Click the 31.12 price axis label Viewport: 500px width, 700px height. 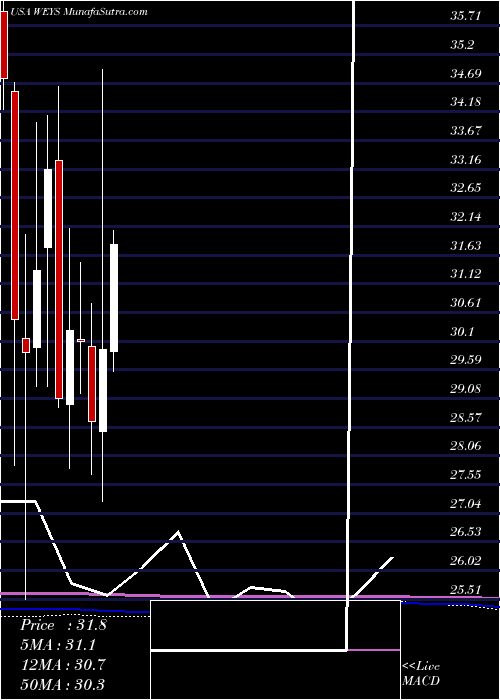pos(466,274)
